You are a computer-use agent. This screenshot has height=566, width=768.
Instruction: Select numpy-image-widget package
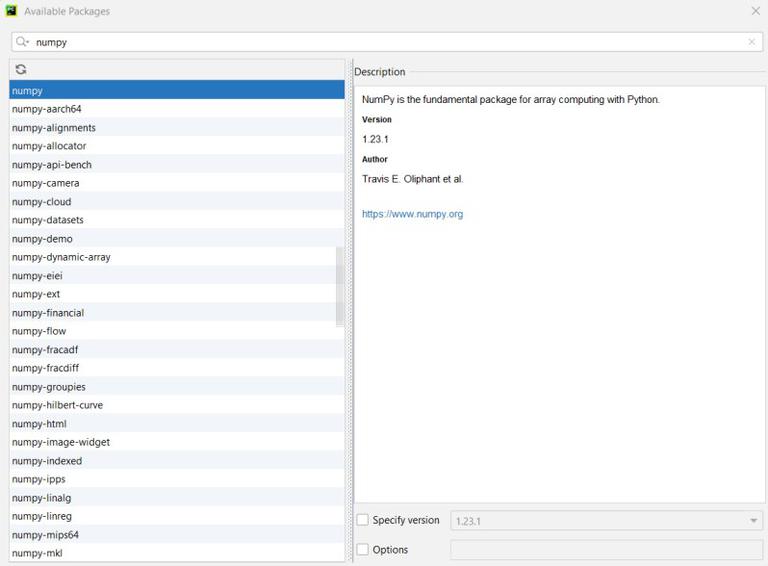point(177,442)
